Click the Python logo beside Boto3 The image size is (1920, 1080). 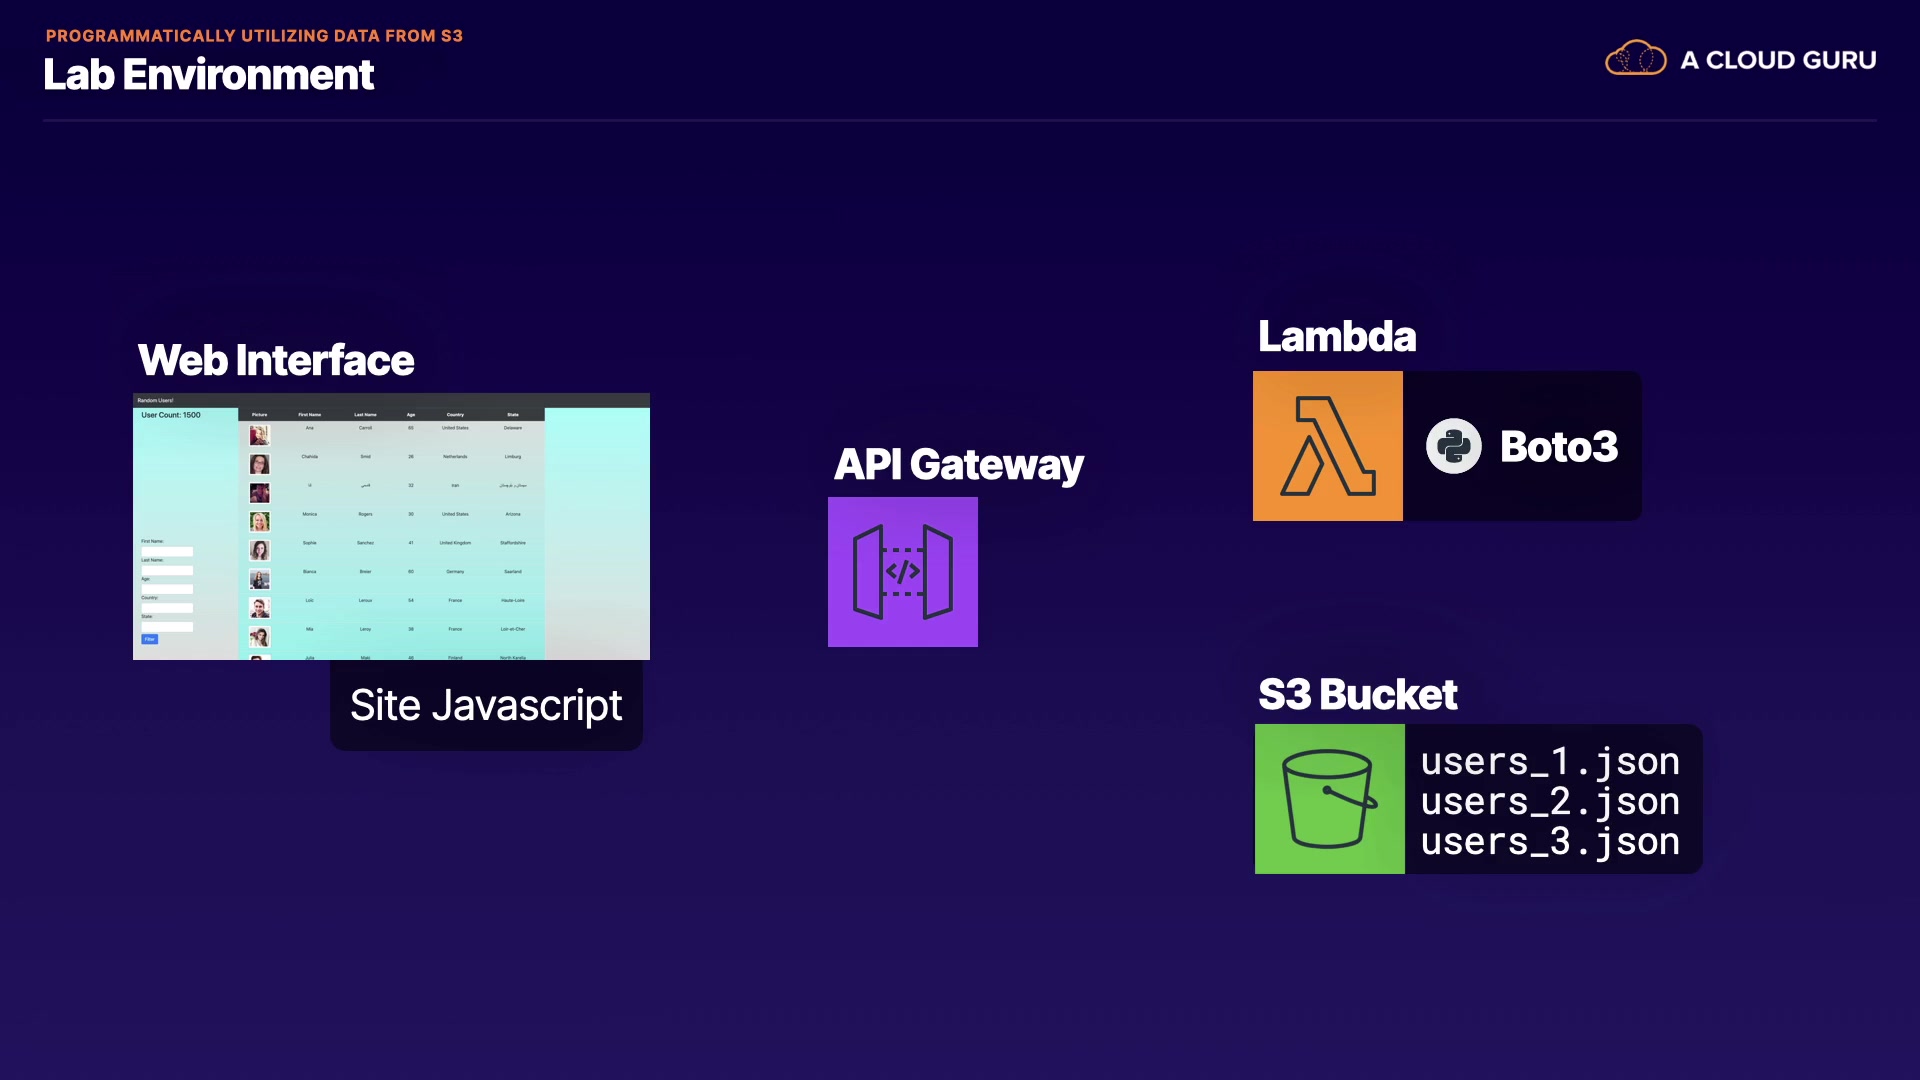tap(1453, 446)
